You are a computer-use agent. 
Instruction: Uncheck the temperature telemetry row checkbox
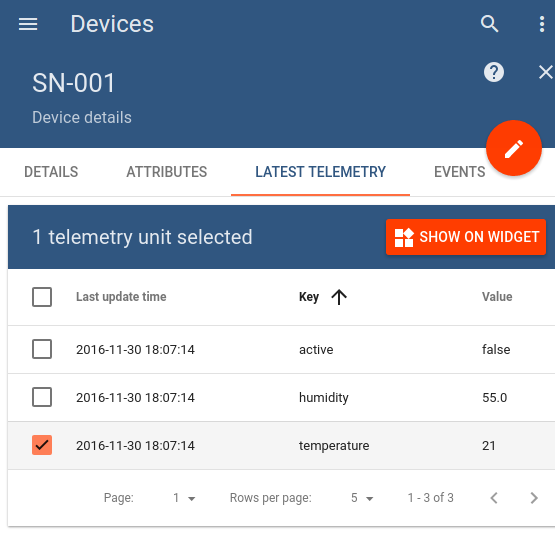(42, 445)
